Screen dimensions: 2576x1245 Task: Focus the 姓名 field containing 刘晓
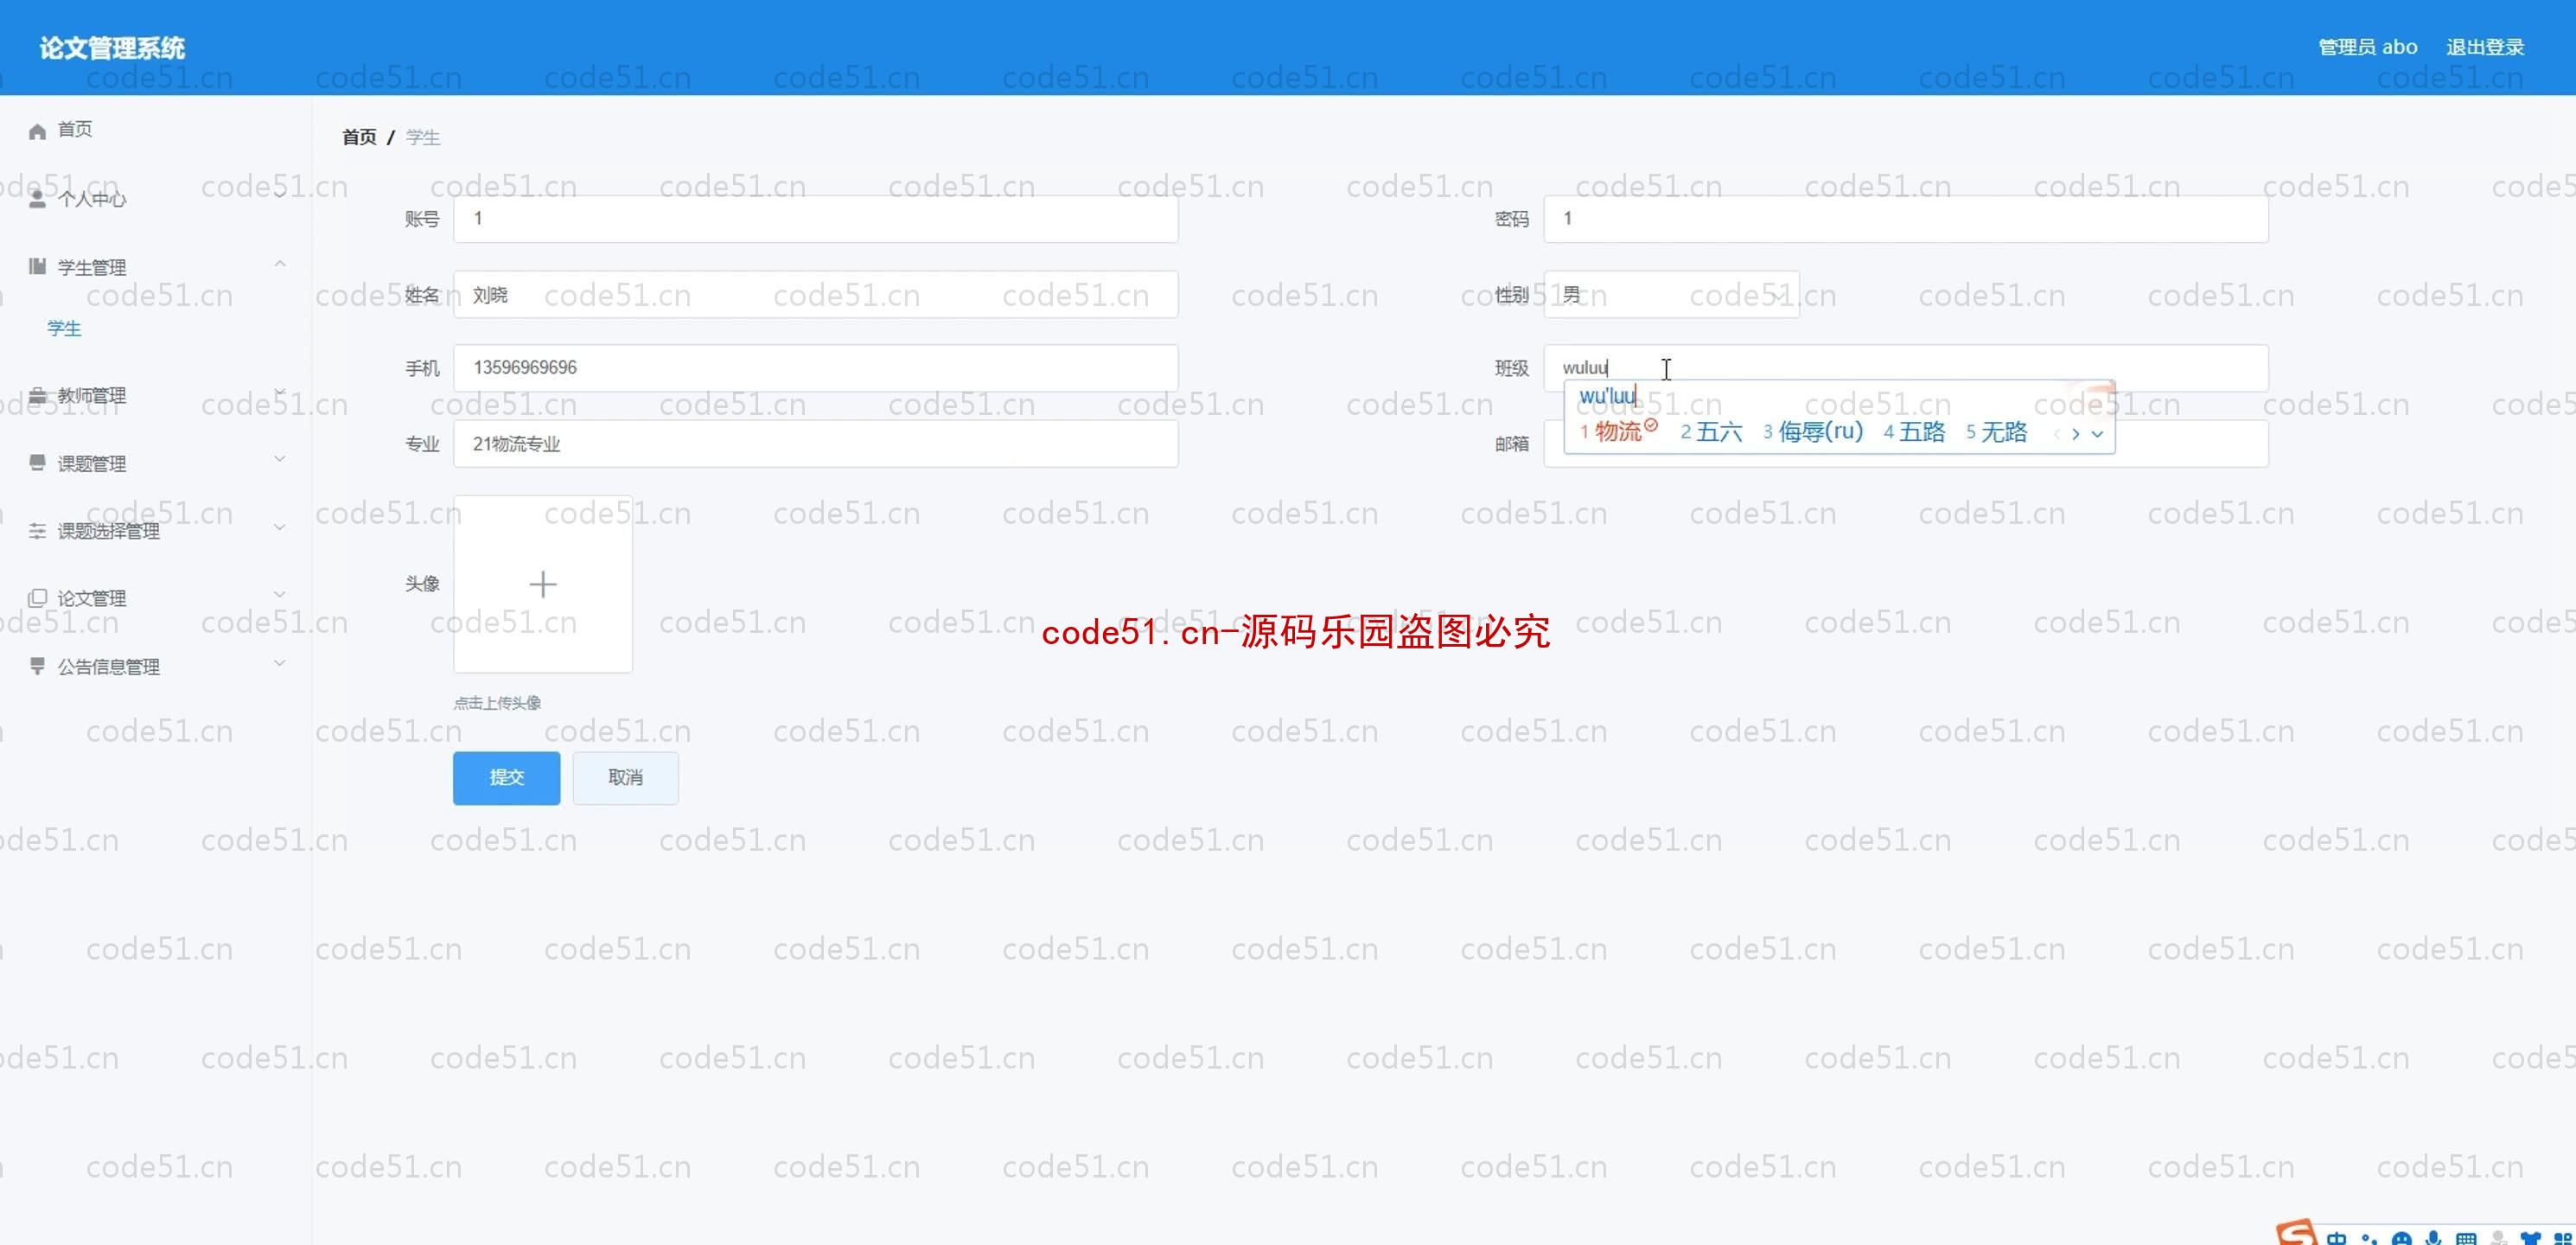click(815, 294)
